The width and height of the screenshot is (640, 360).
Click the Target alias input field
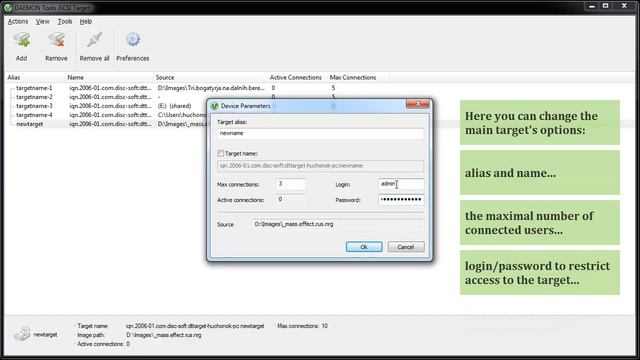click(x=320, y=133)
